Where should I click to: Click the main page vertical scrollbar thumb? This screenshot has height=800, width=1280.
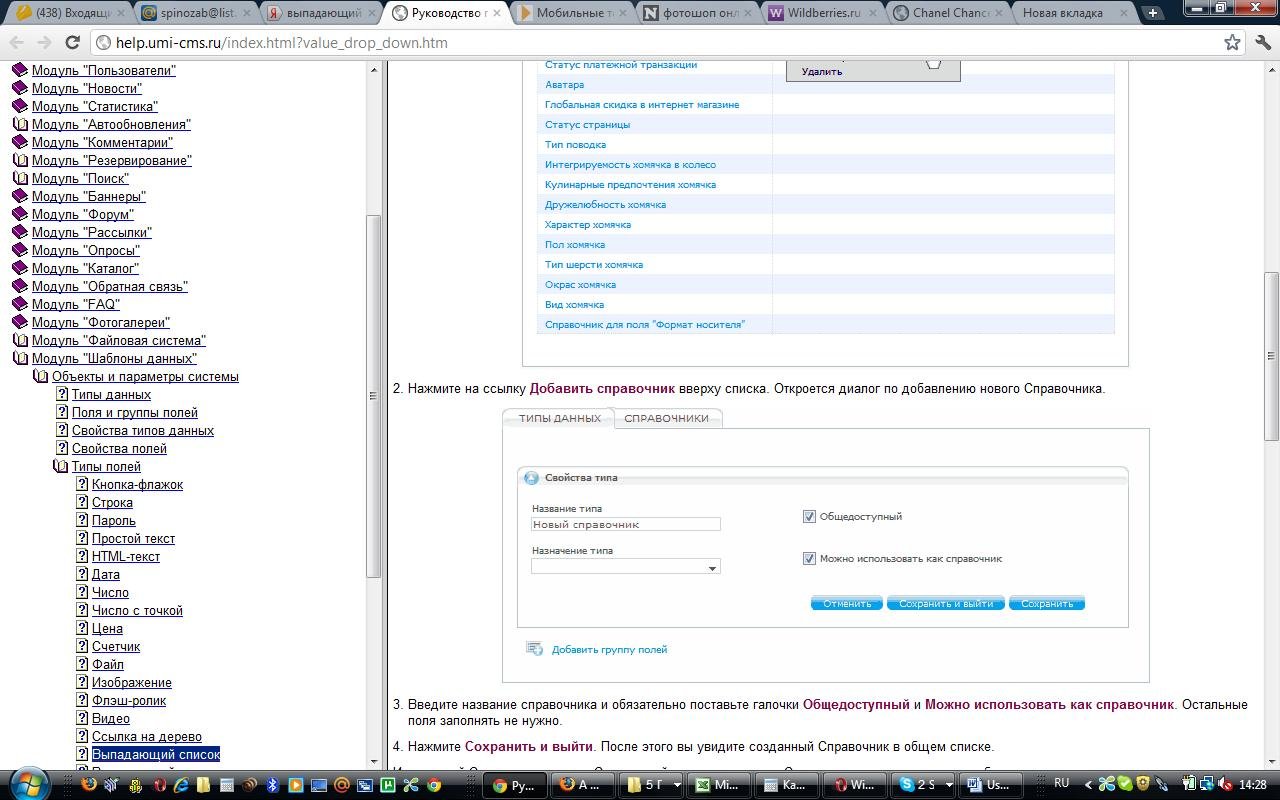(1271, 355)
